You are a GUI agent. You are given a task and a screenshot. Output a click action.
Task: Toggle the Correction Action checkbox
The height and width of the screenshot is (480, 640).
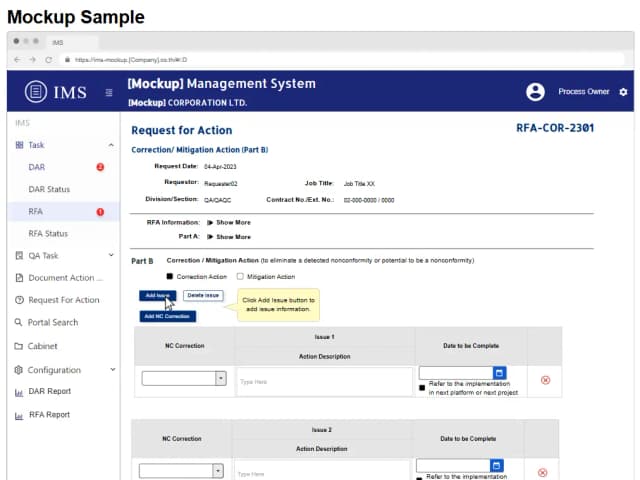170,276
